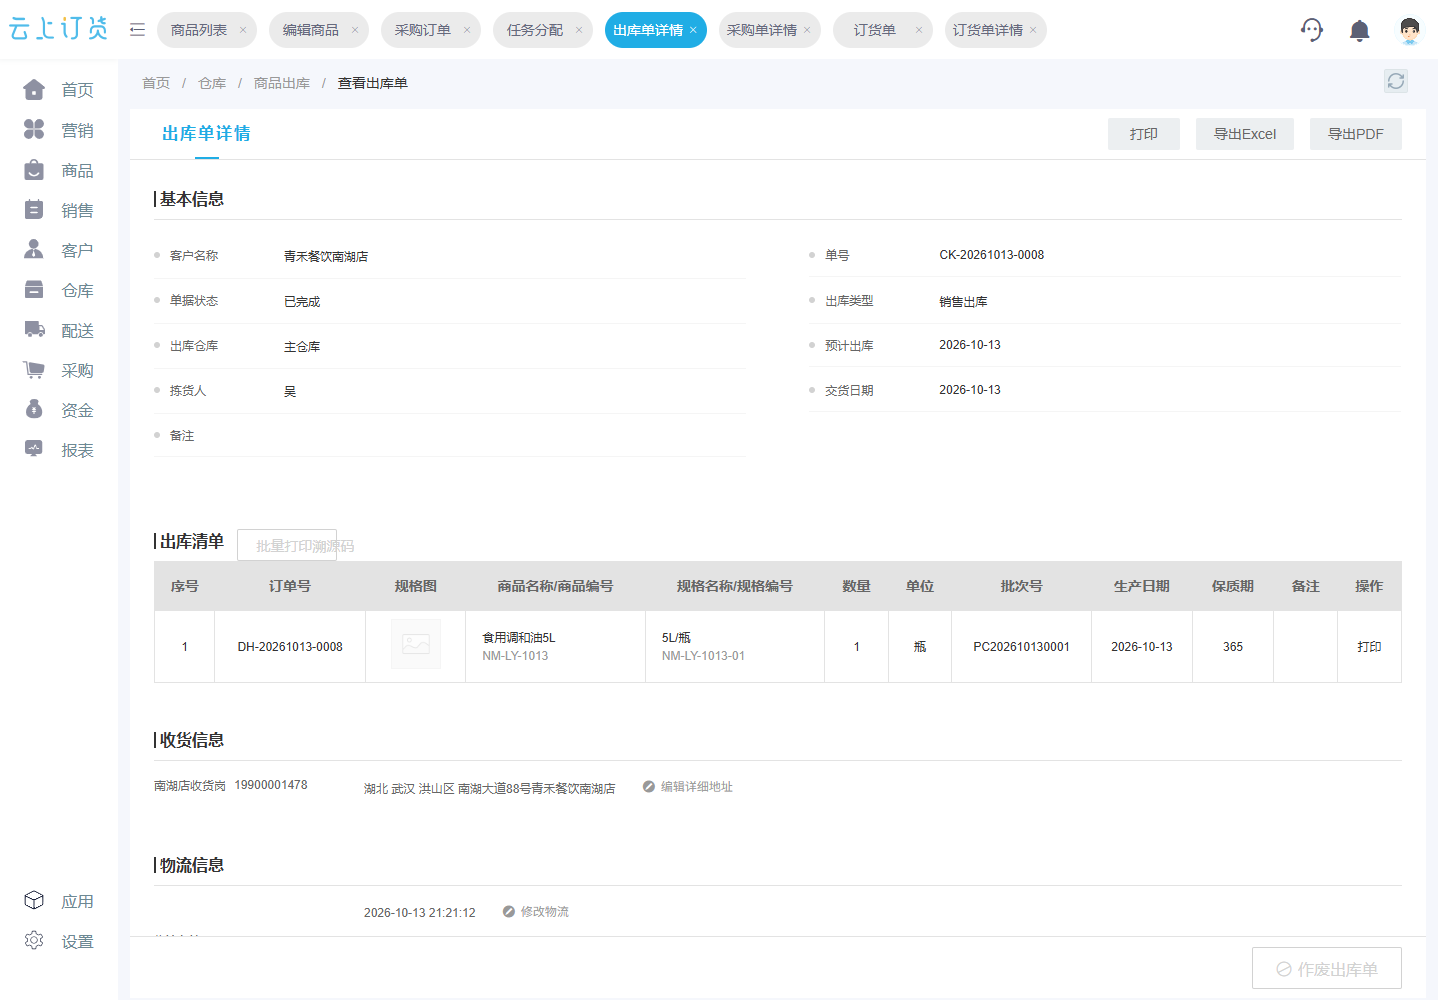Click batch number PC202610130001 cell
Viewport: 1440px width, 1000px height.
click(1021, 647)
